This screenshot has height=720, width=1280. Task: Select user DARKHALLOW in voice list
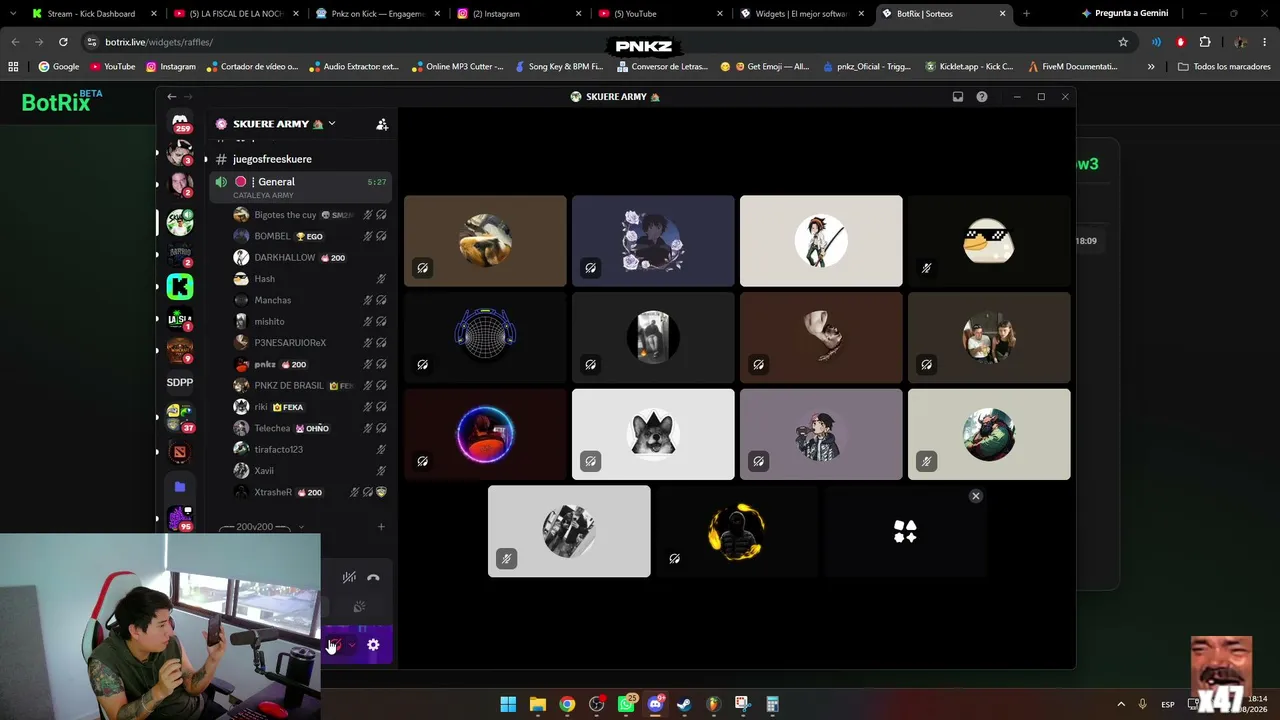(x=300, y=257)
